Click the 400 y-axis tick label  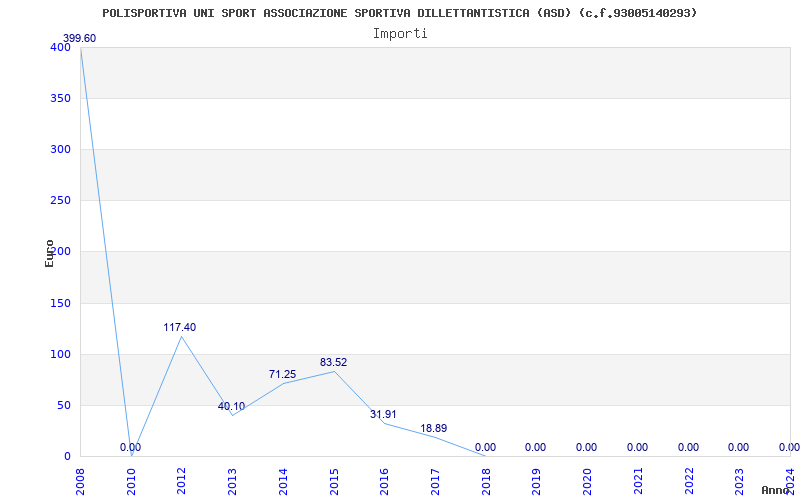(60, 47)
